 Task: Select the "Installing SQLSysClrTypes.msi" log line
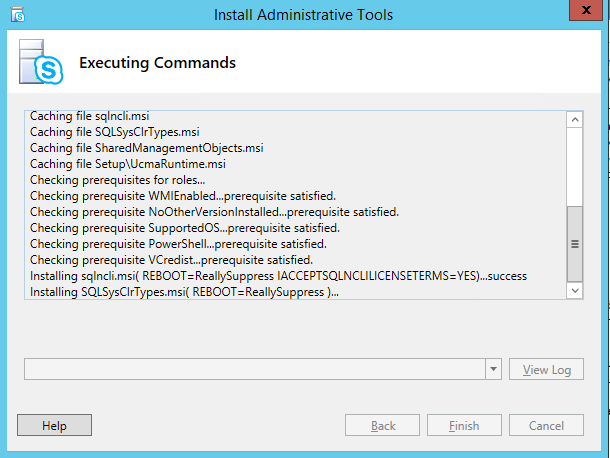tap(184, 291)
